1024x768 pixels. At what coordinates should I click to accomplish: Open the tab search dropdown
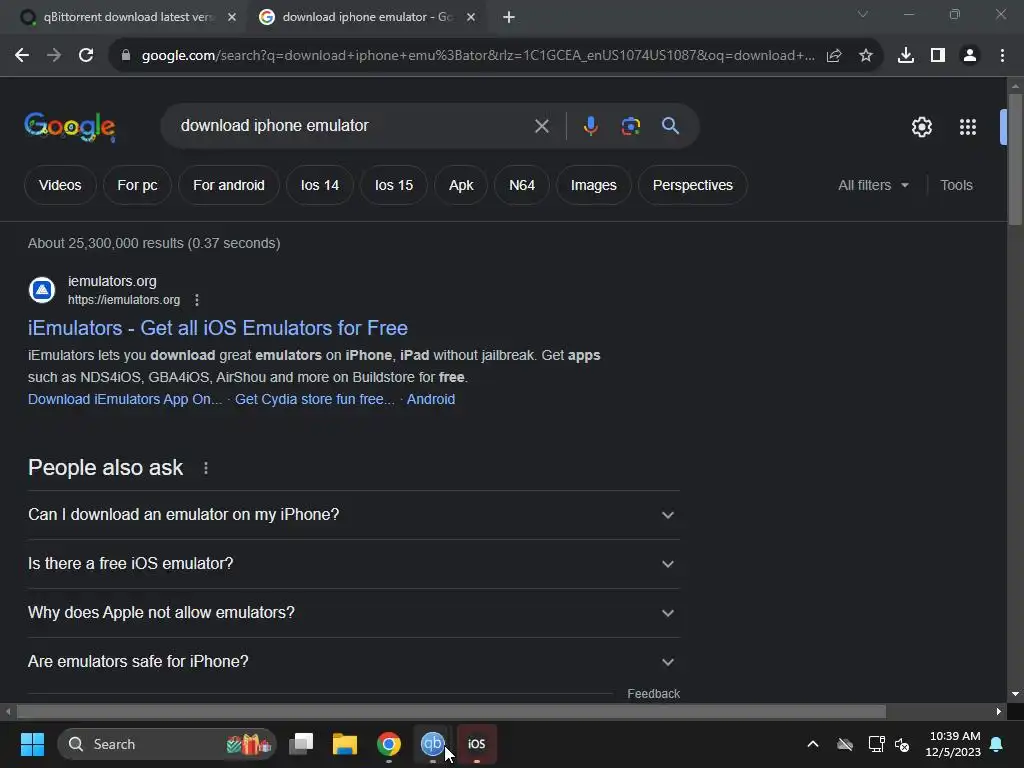click(x=863, y=14)
